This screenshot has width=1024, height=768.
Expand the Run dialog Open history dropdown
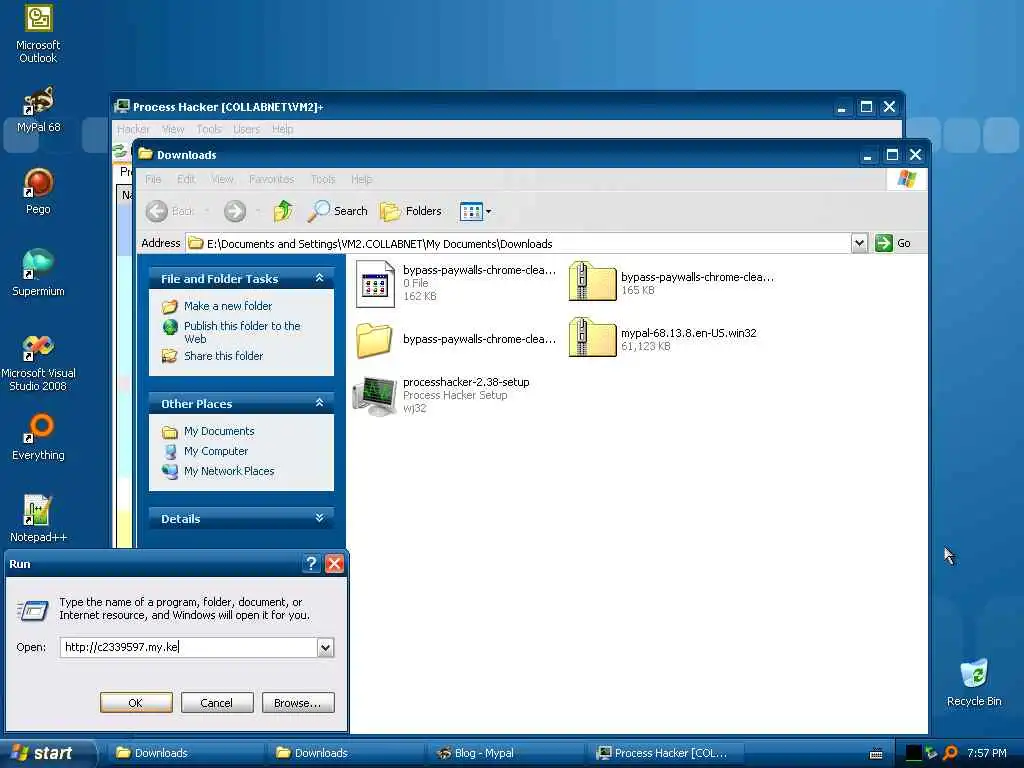point(325,647)
